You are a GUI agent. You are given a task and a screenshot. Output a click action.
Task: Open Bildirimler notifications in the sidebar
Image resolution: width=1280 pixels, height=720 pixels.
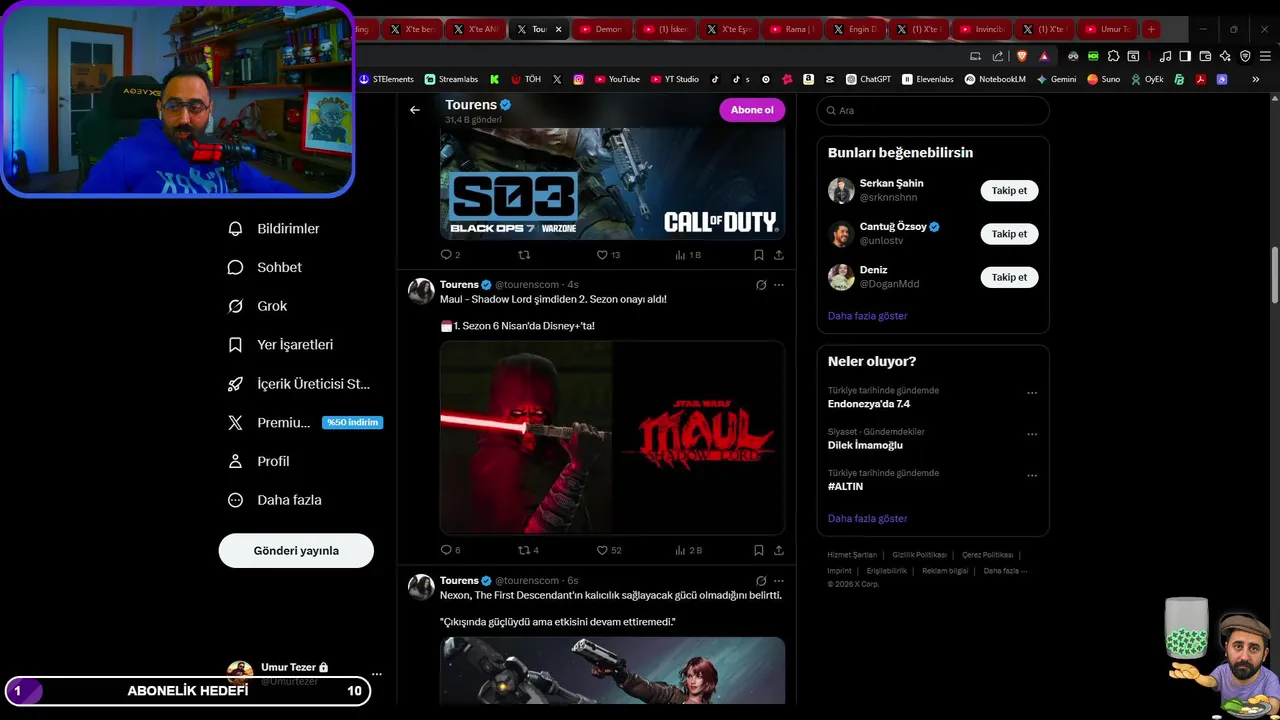(274, 229)
